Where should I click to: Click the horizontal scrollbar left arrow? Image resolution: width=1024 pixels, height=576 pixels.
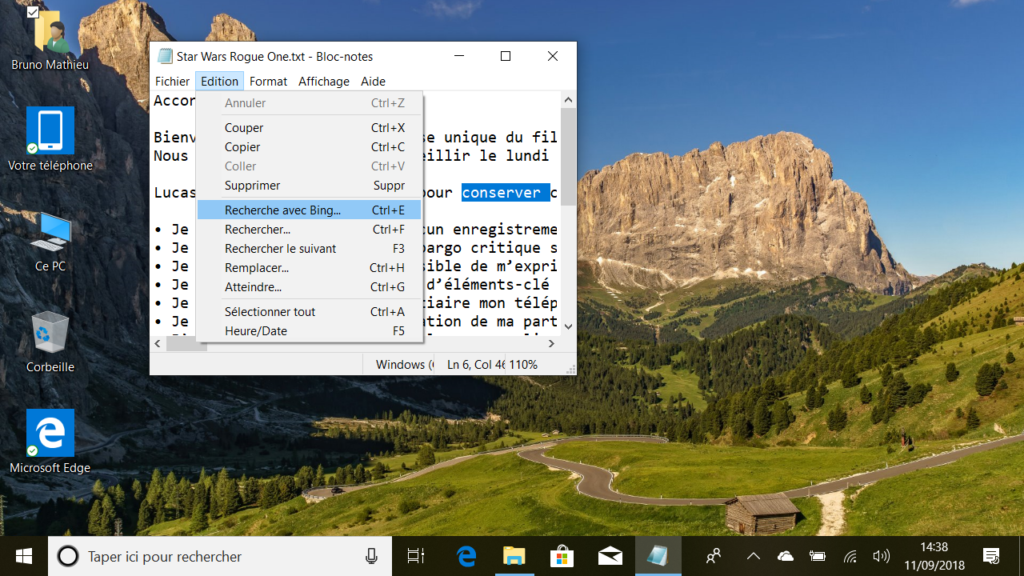click(x=157, y=344)
